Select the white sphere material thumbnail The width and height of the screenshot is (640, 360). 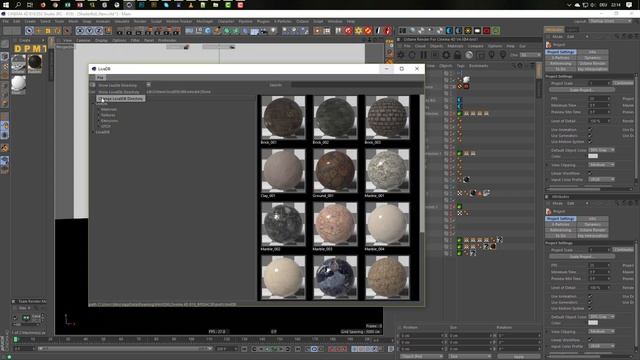click(x=18, y=84)
